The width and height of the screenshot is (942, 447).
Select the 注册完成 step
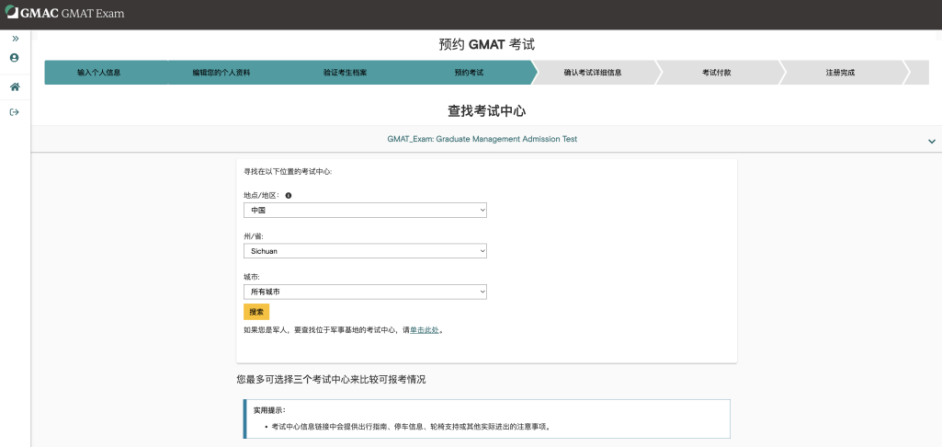(x=840, y=72)
